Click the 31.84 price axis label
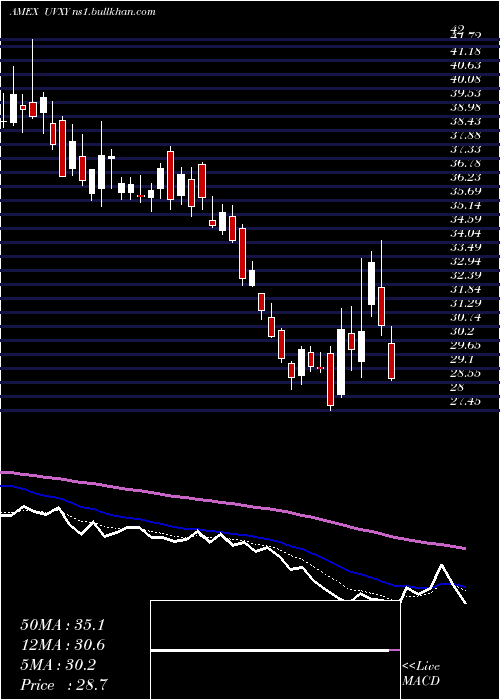The width and height of the screenshot is (500, 700). 467,289
